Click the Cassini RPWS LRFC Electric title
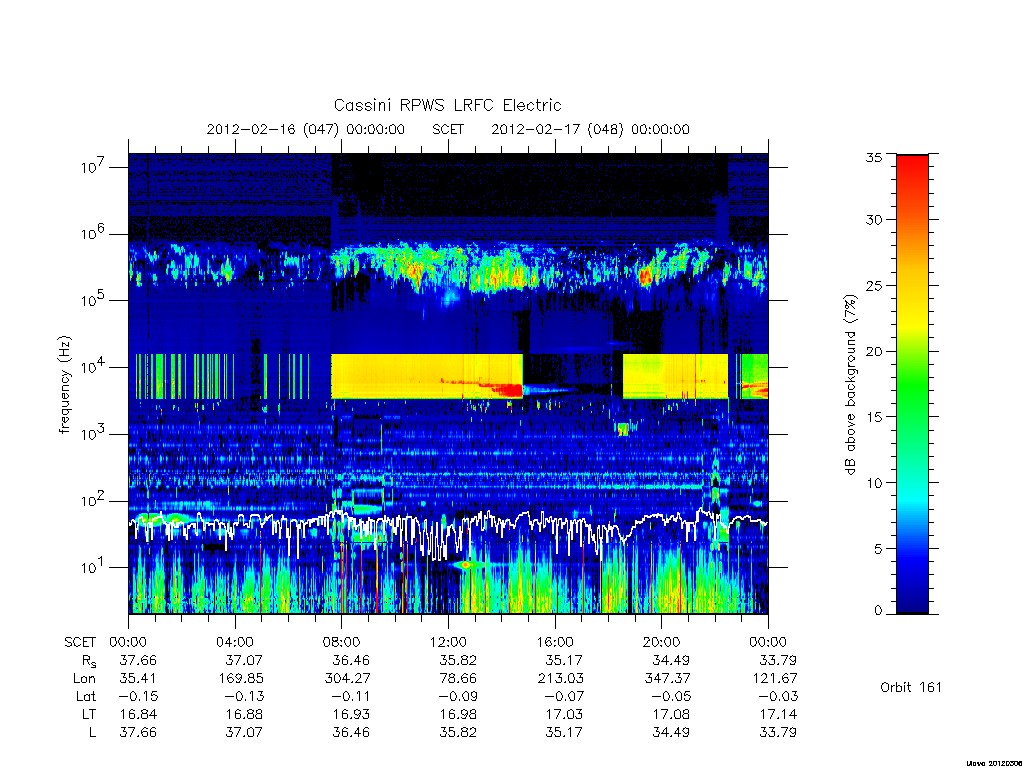 tap(447, 106)
